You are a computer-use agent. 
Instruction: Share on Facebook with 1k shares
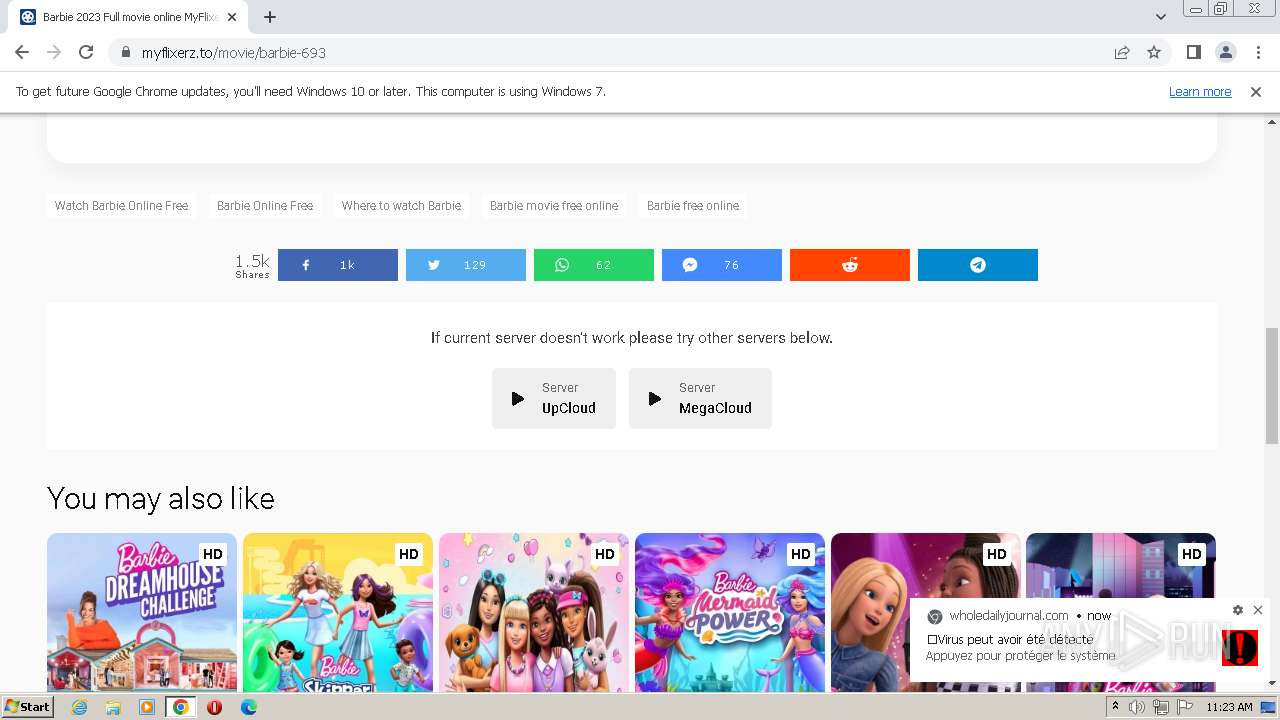tap(338, 265)
